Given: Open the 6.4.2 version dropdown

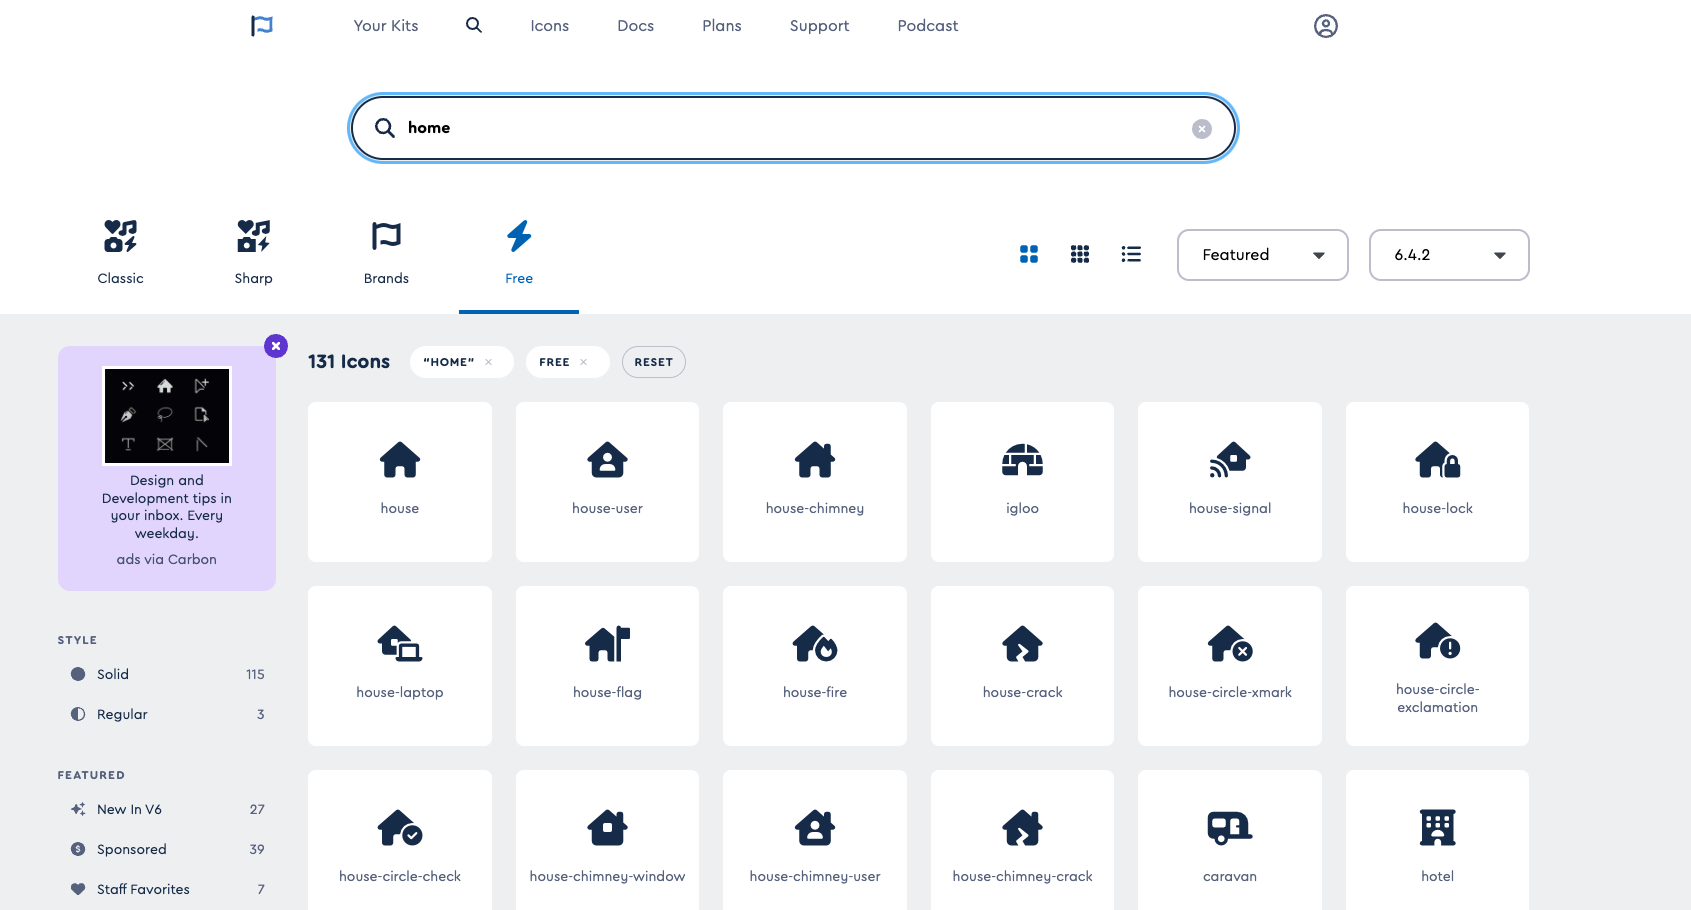Looking at the screenshot, I should tap(1449, 255).
